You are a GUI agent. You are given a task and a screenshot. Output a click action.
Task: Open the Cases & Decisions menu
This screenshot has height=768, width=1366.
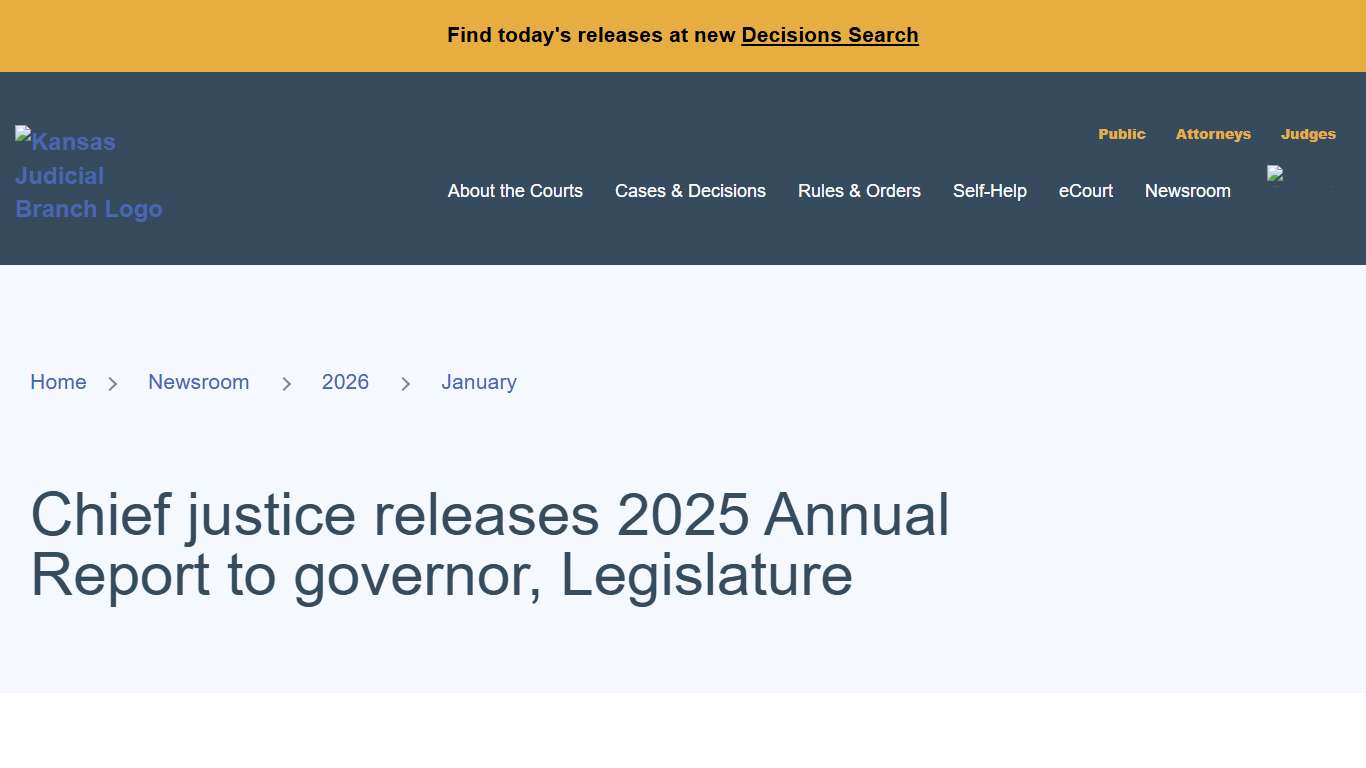tap(690, 191)
